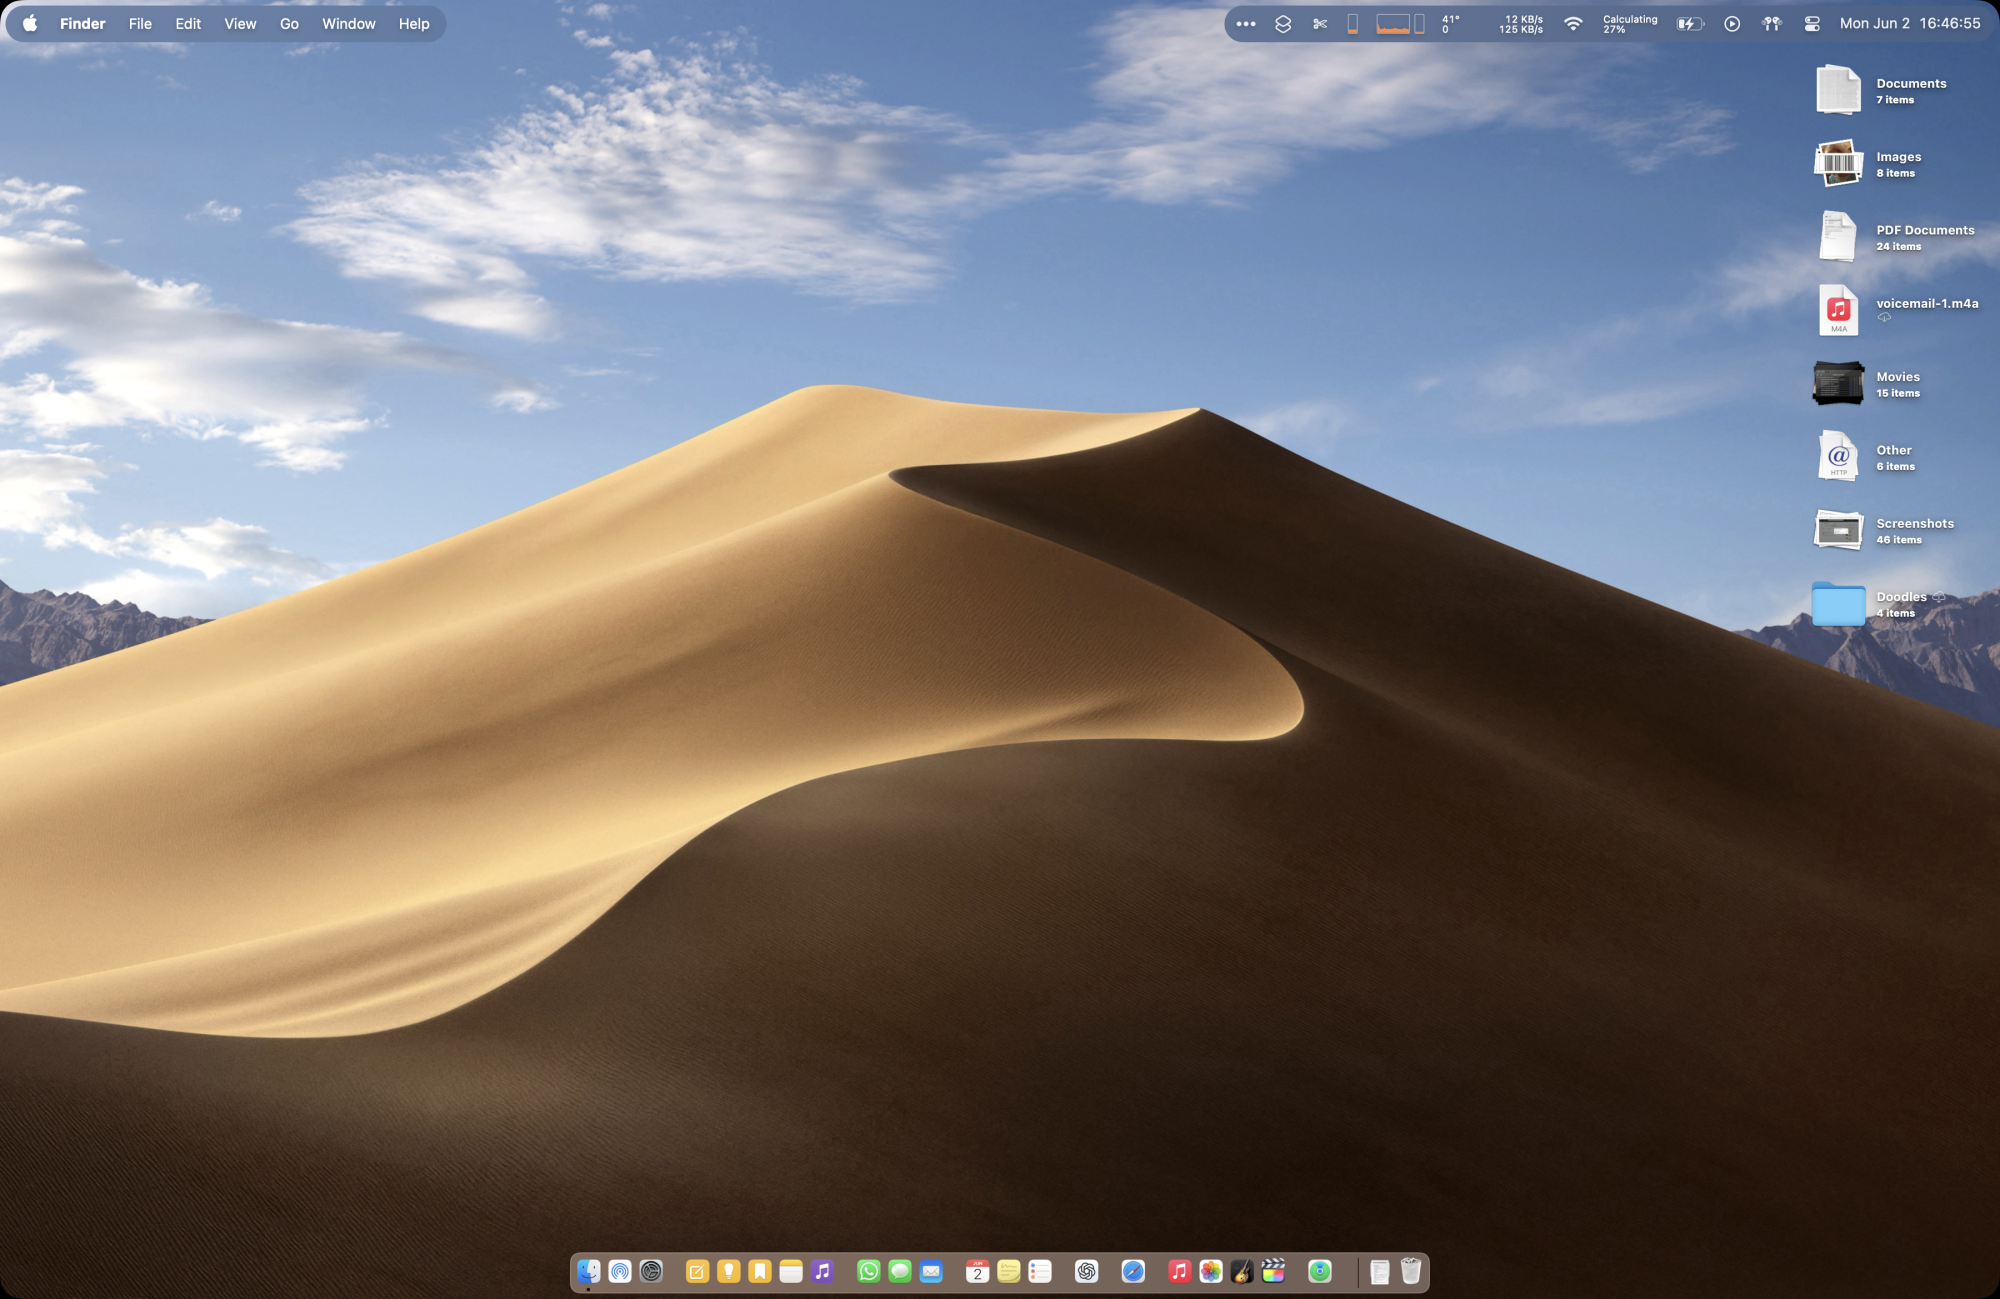Image resolution: width=2000 pixels, height=1299 pixels.
Task: Click the date and time clock
Action: point(1909,24)
